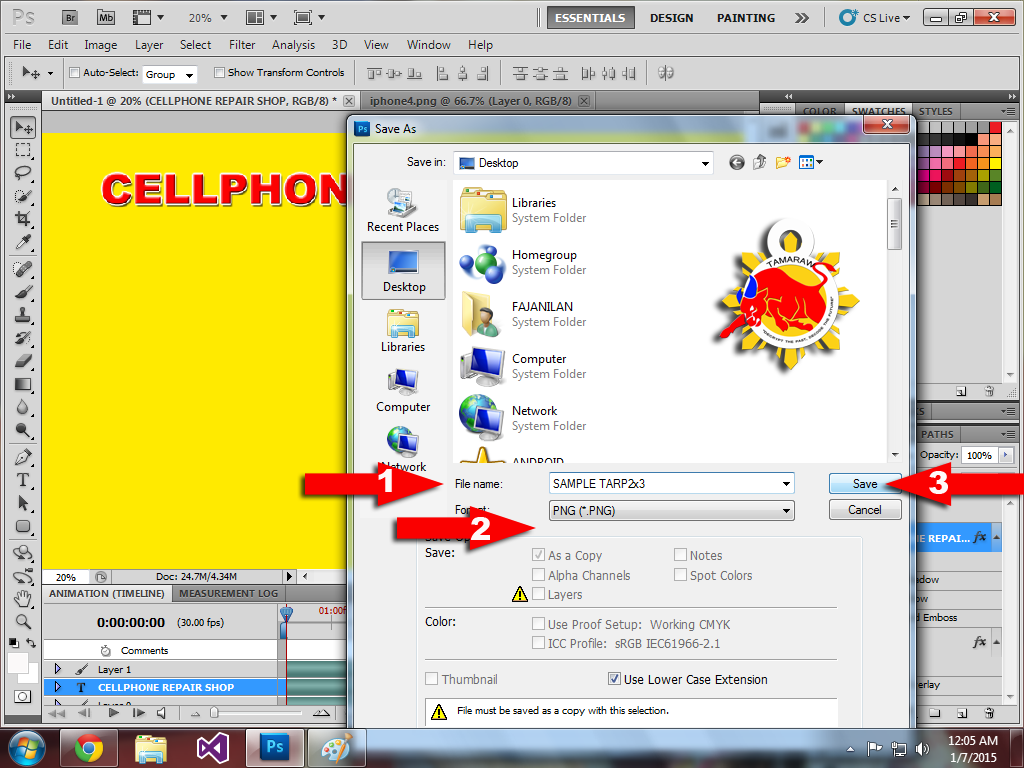Select the Crop tool
Screen dimensions: 1024x768
[23, 219]
